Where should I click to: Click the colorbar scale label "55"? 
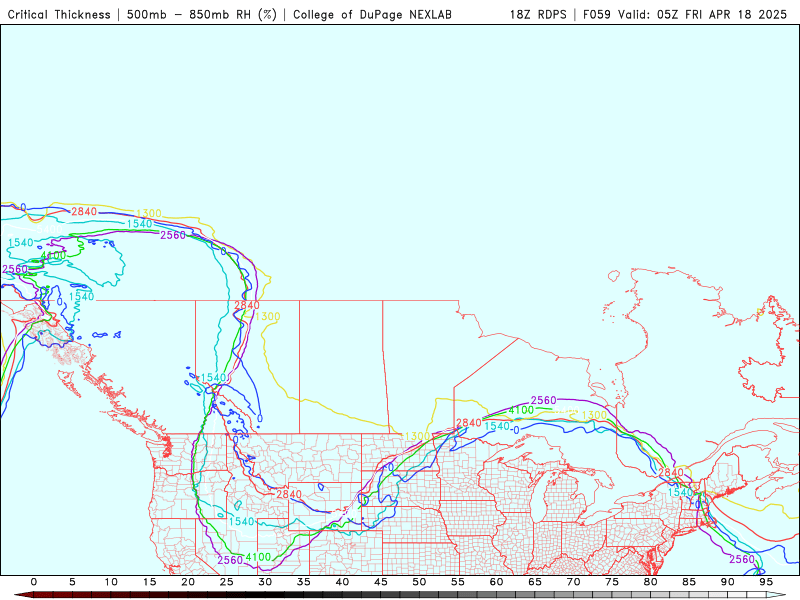coord(458,582)
